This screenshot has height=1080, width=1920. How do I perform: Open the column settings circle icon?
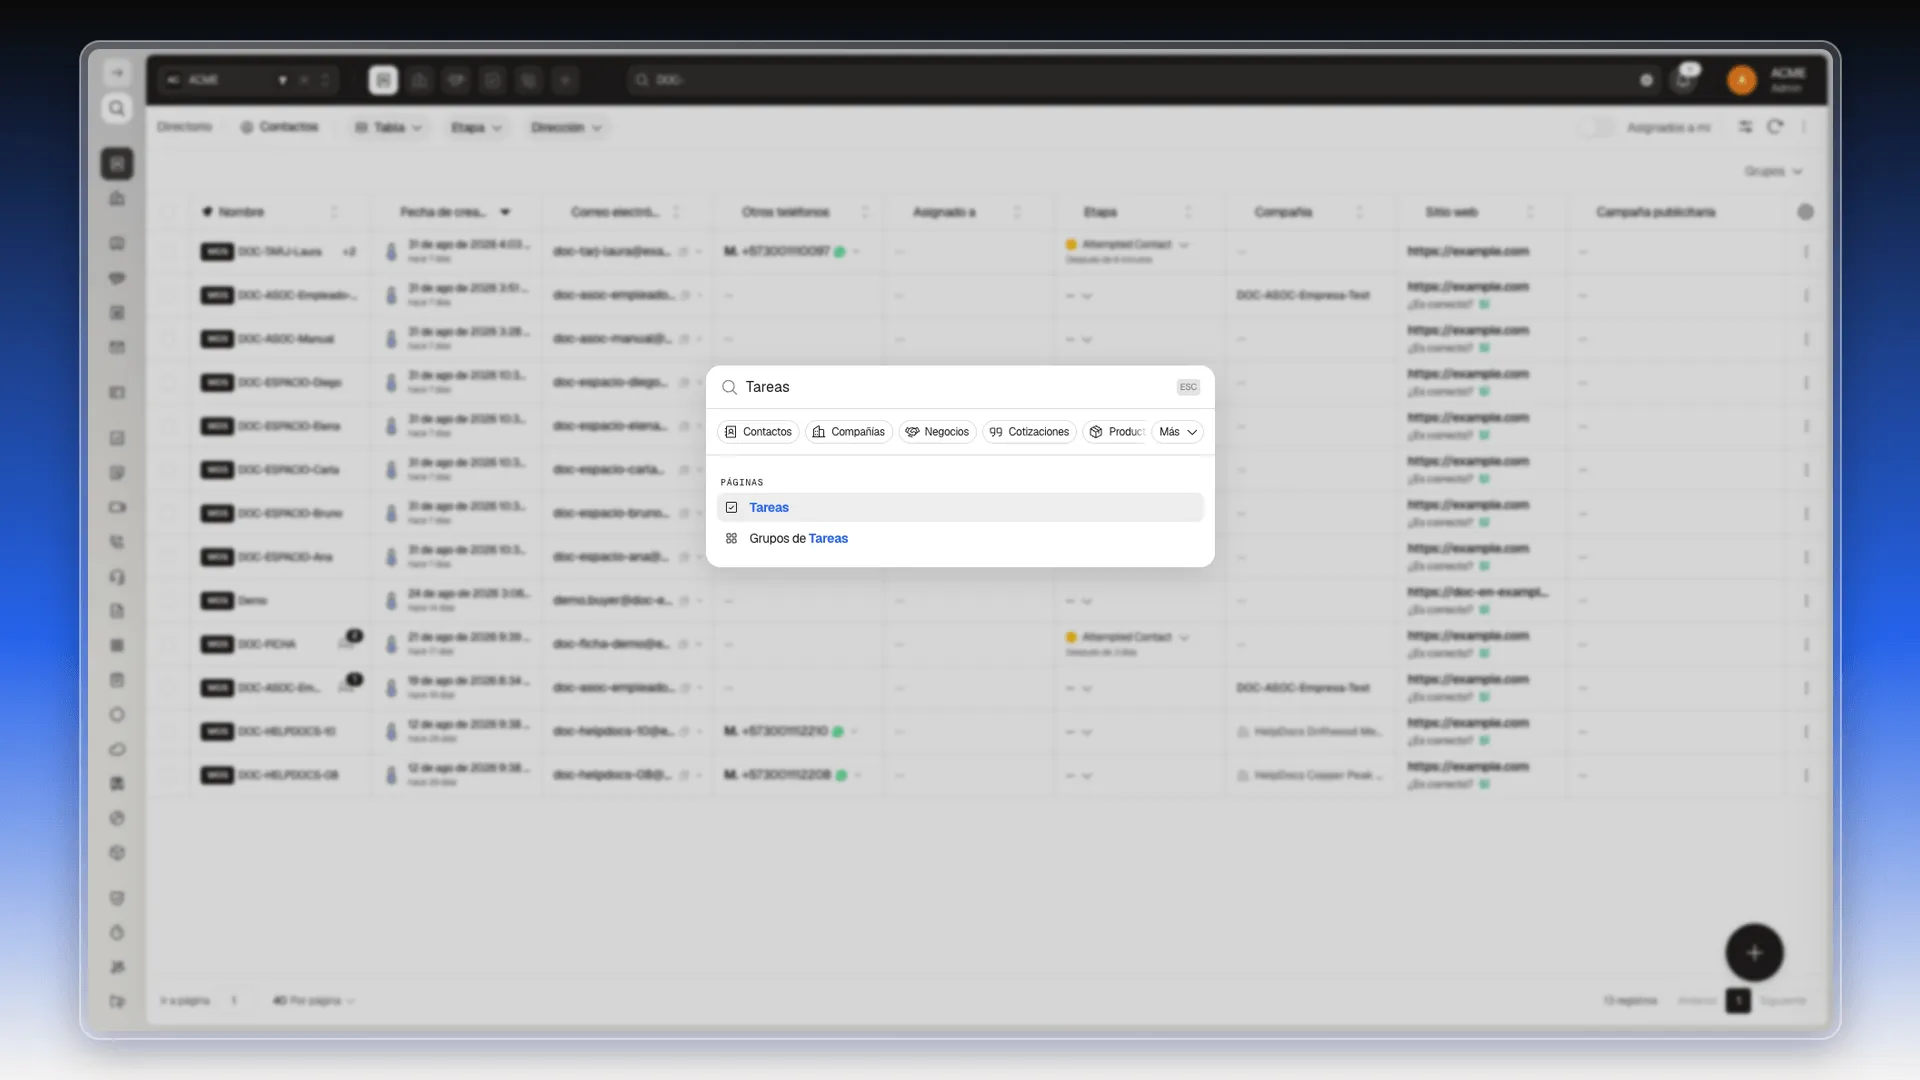point(1805,212)
